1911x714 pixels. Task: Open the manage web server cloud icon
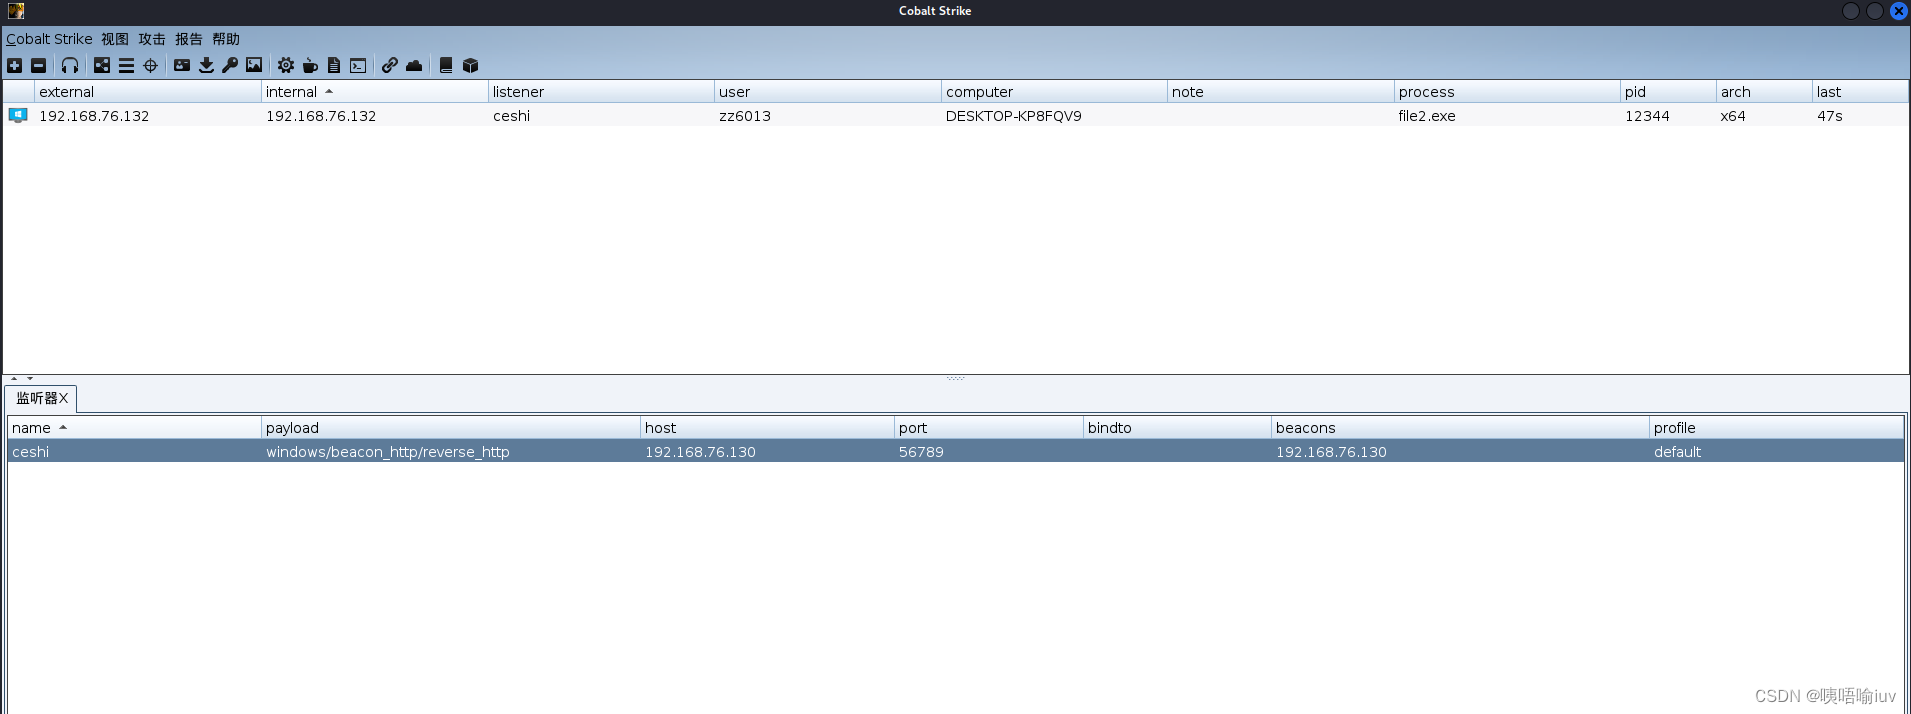tap(414, 65)
